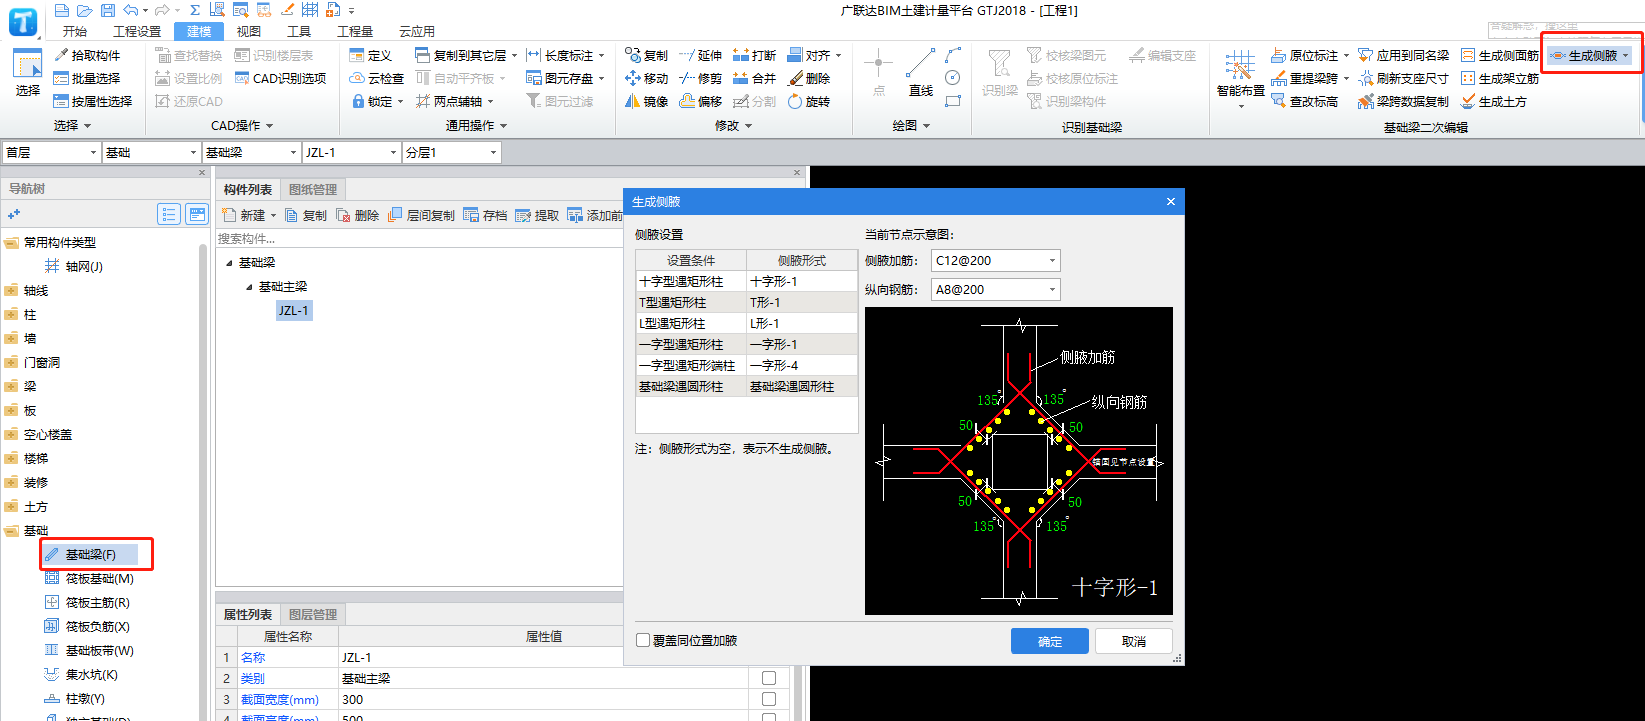
Task: Open the 基础梁 component type dropdown
Action: pos(293,152)
